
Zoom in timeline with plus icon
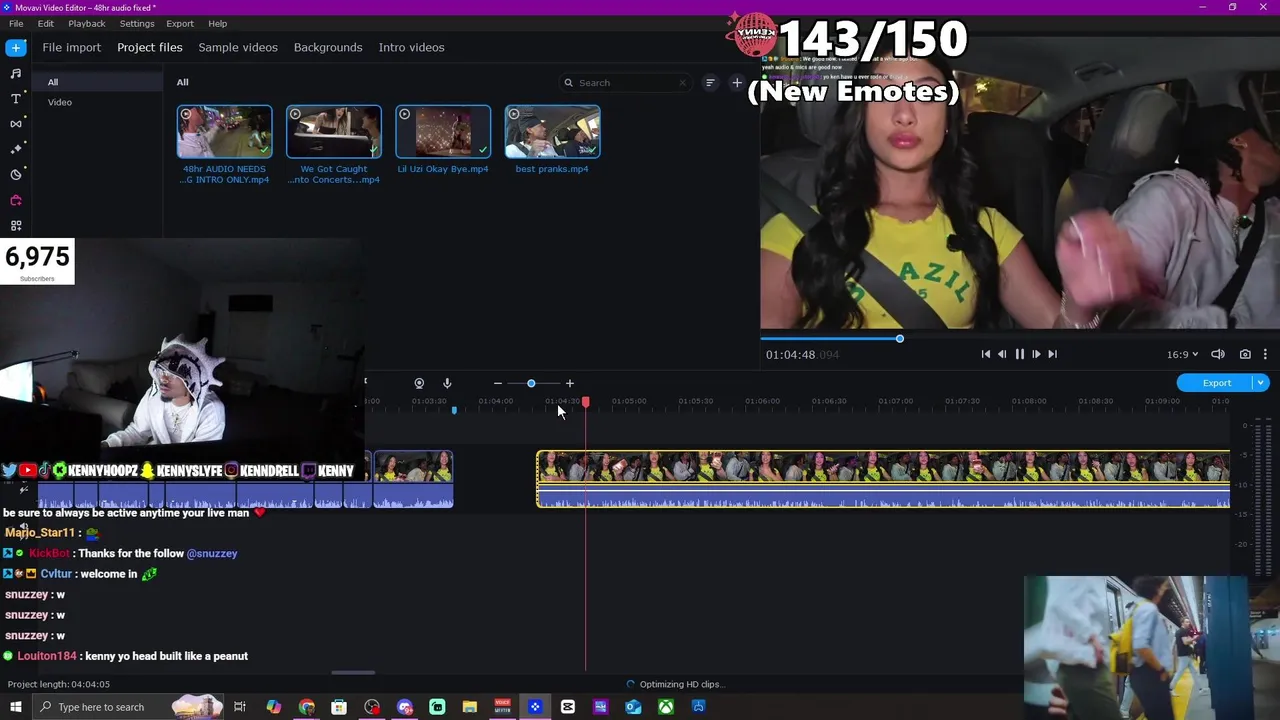(570, 383)
